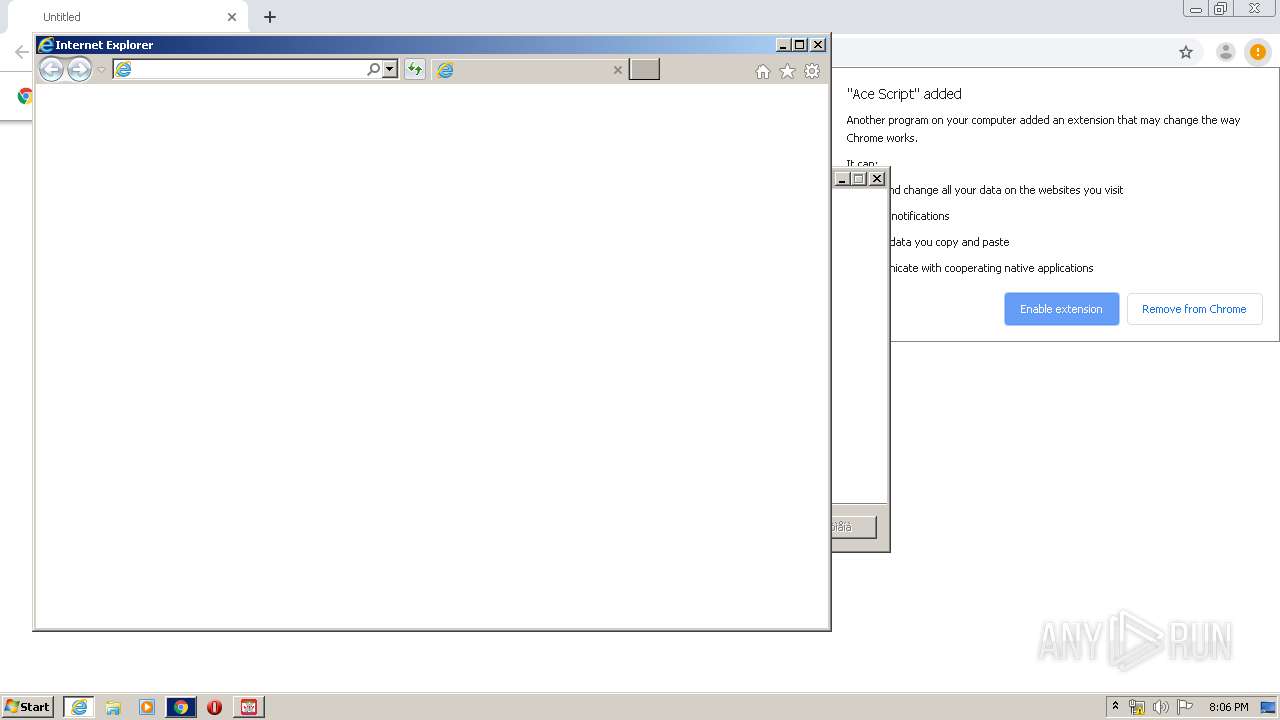Open Internet Explorer favorites star

coord(787,71)
